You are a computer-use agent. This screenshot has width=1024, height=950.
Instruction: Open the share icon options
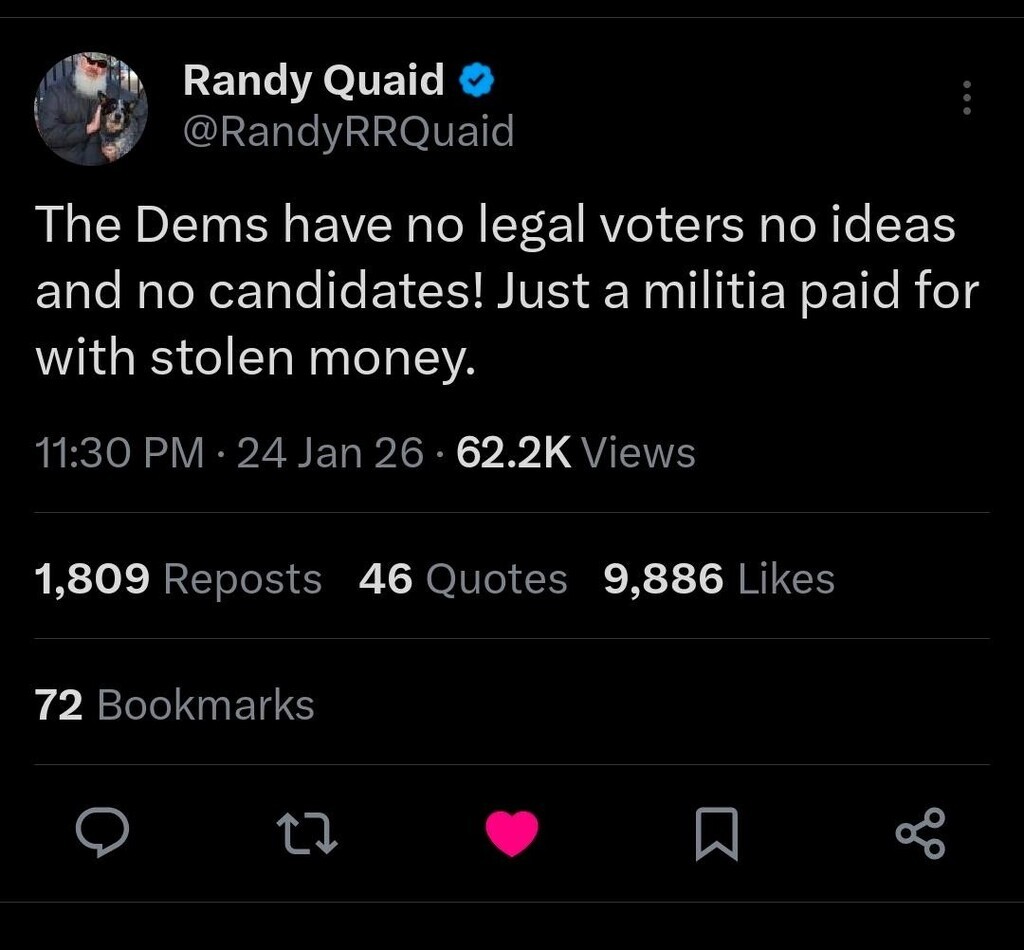click(920, 834)
